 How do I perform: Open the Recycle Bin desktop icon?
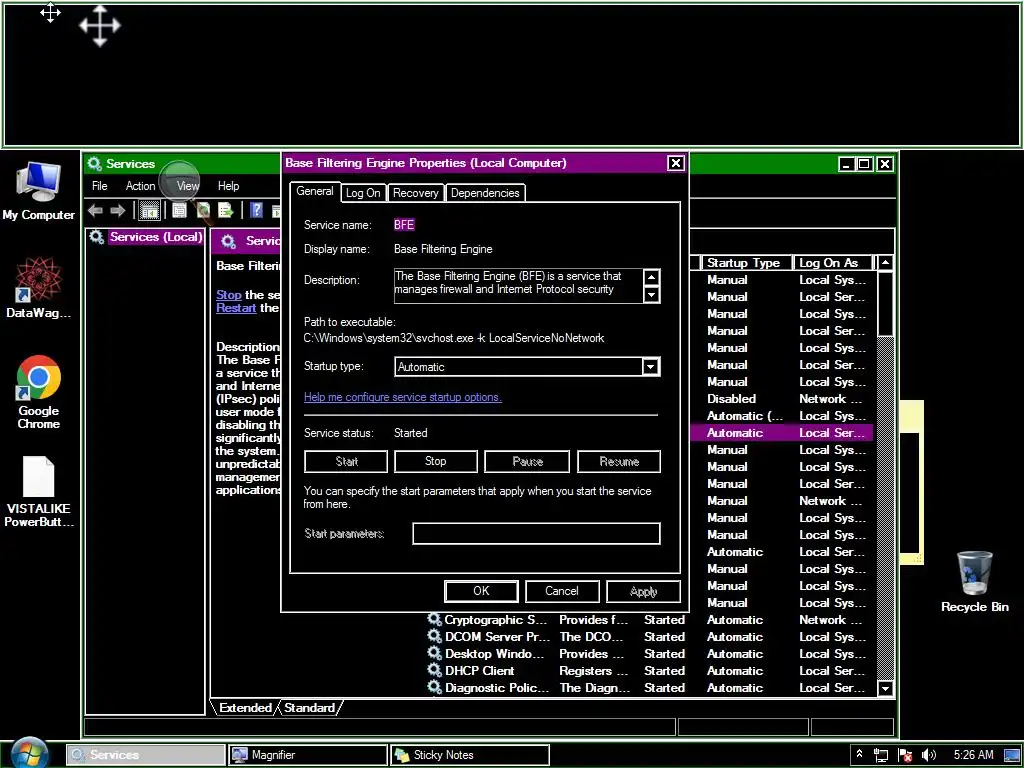tap(974, 581)
